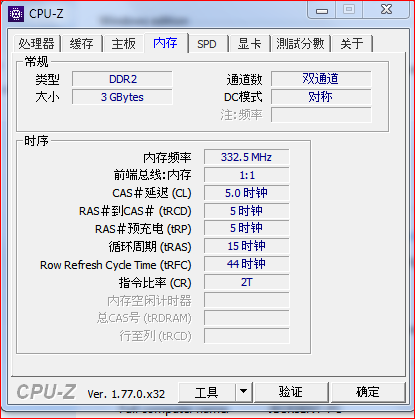Click the DDR2 memory type value
415x419 pixels.
coord(122,79)
